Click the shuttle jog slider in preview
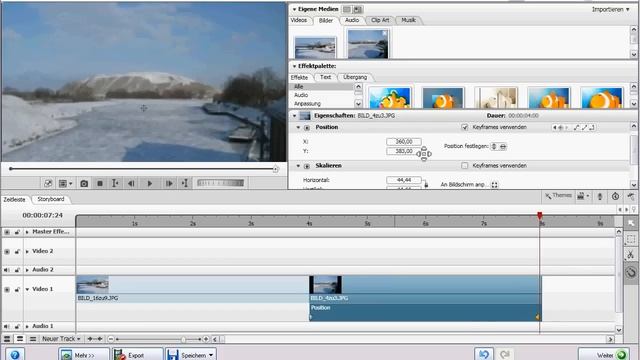This screenshot has height=360, width=640. [220, 183]
